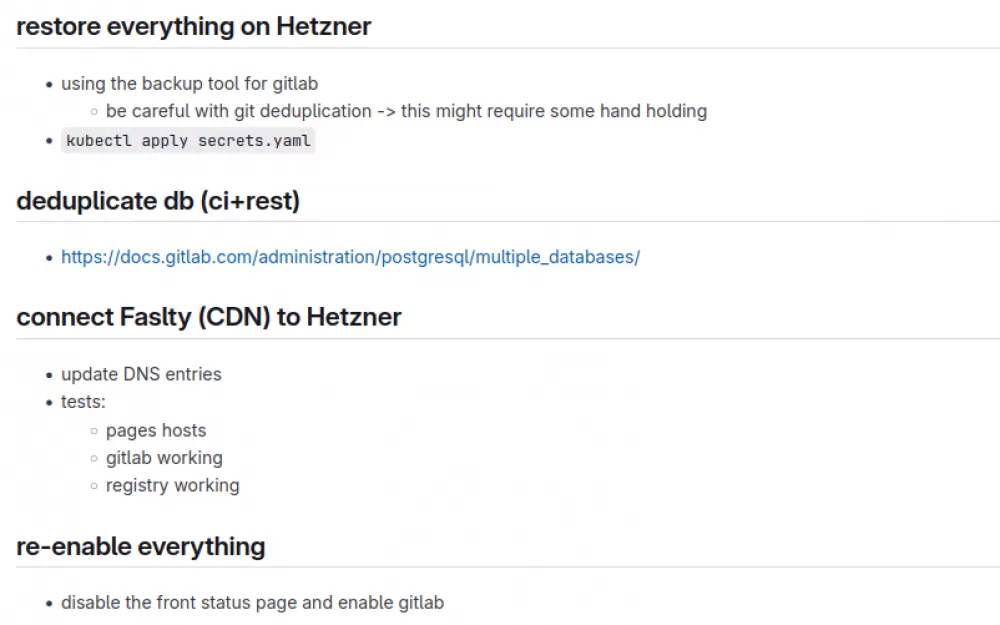Click the 're-enable everything' heading
The image size is (1000, 625).
tap(140, 547)
